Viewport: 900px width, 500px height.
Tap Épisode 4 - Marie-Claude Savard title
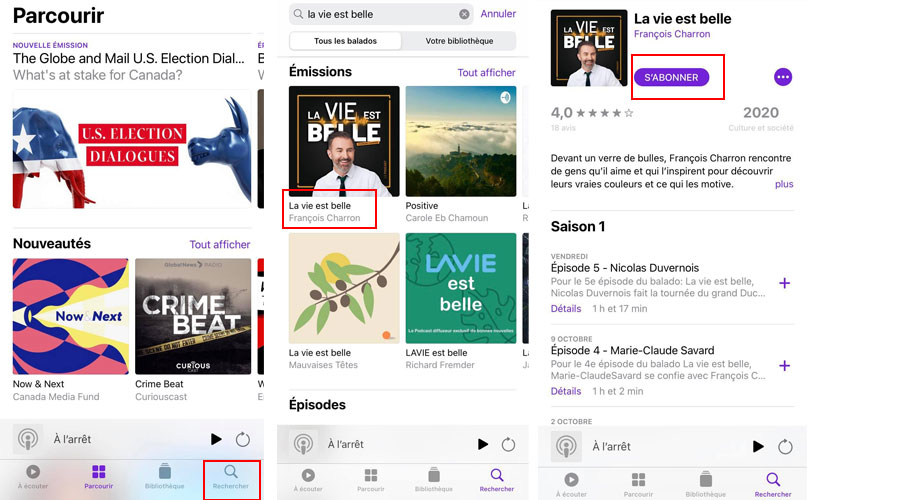pos(633,351)
